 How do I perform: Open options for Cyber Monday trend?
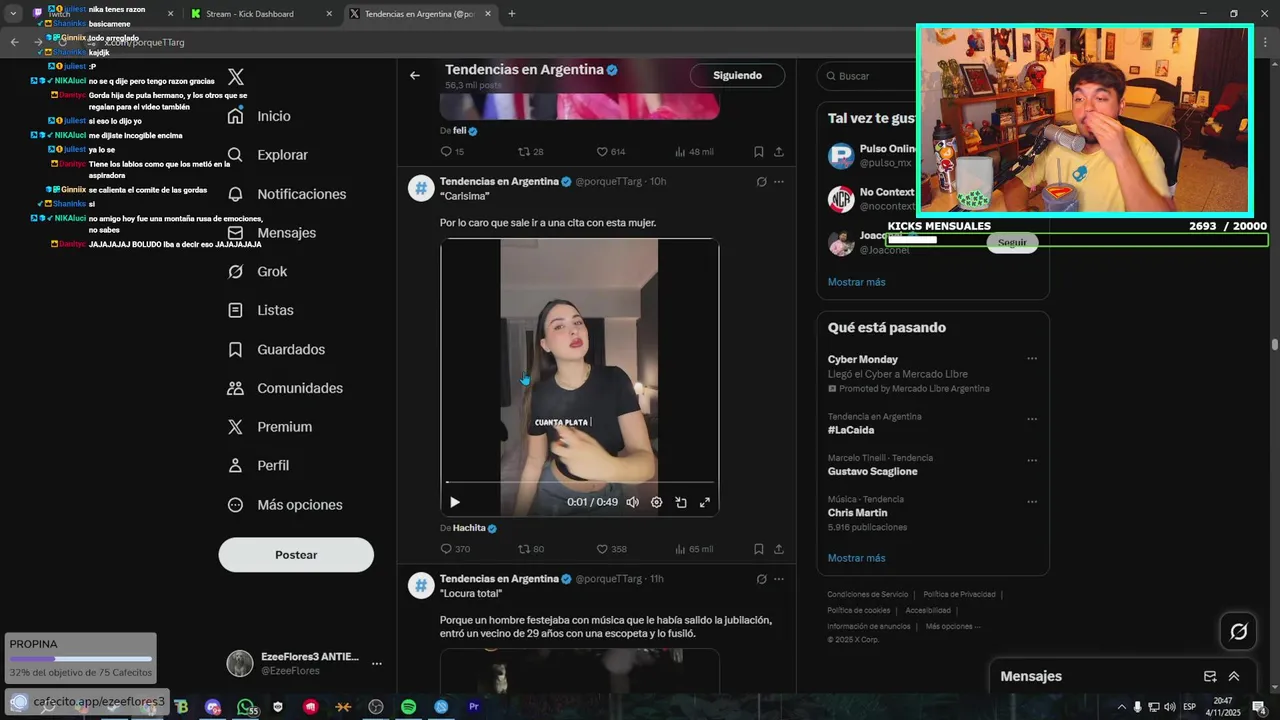tap(1032, 359)
